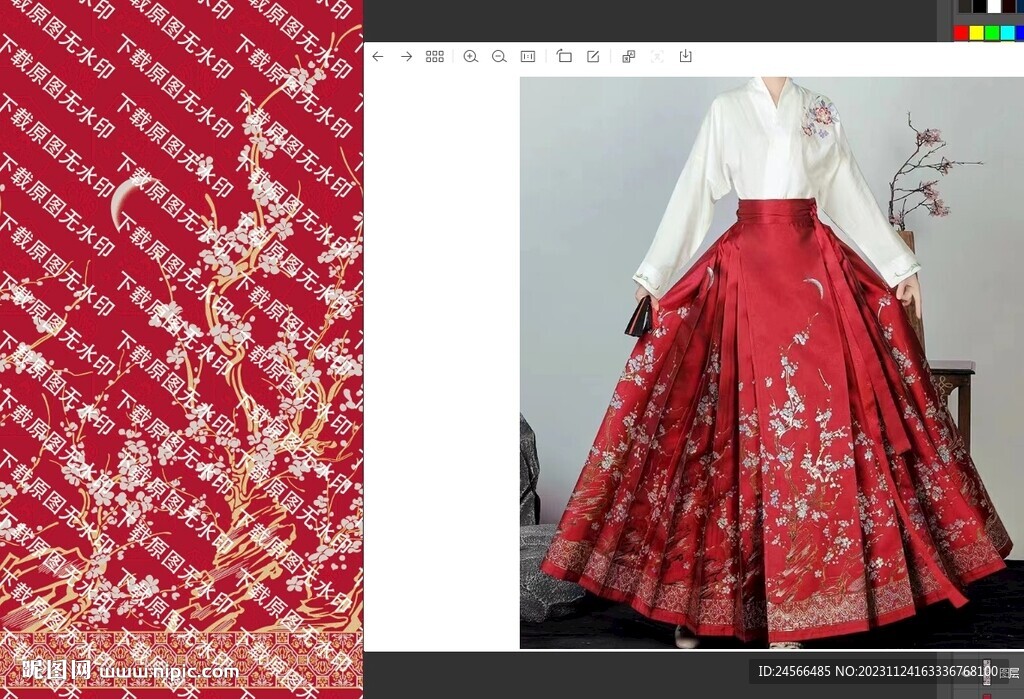Viewport: 1024px width, 699px height.
Task: Pick the cyan color swatch
Action: [x=1007, y=33]
